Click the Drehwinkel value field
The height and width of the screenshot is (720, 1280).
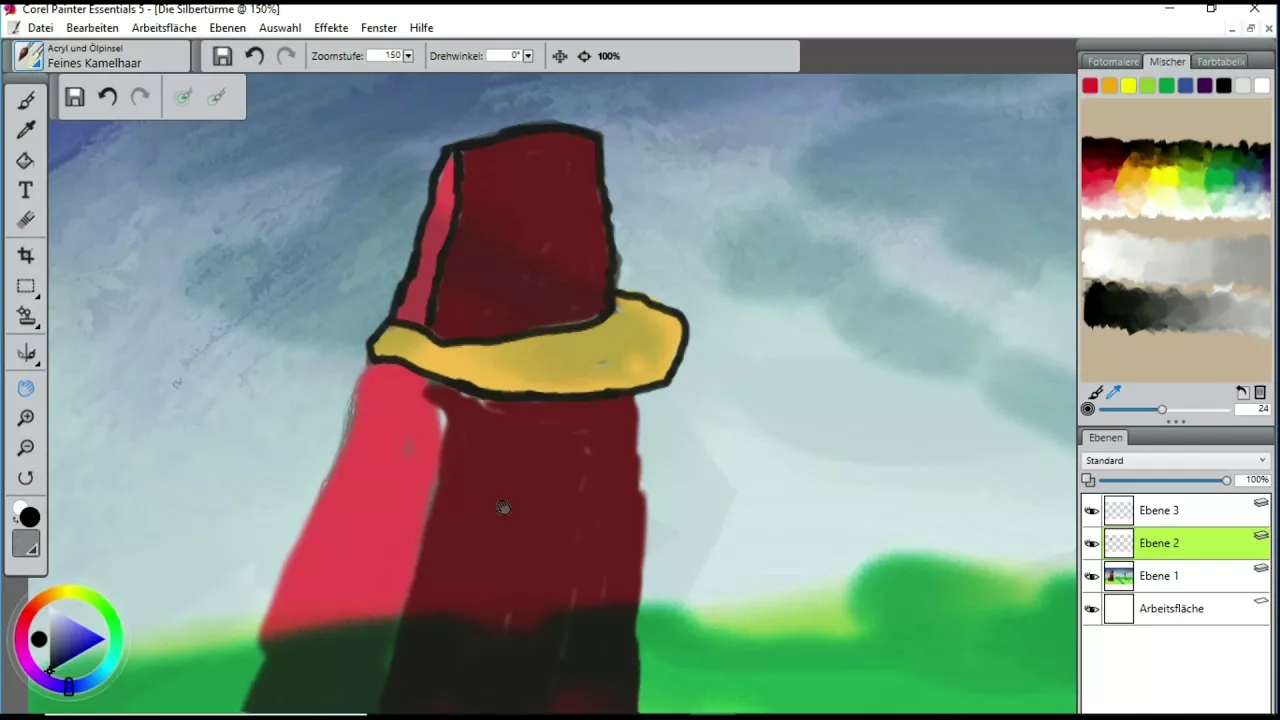[x=504, y=56]
